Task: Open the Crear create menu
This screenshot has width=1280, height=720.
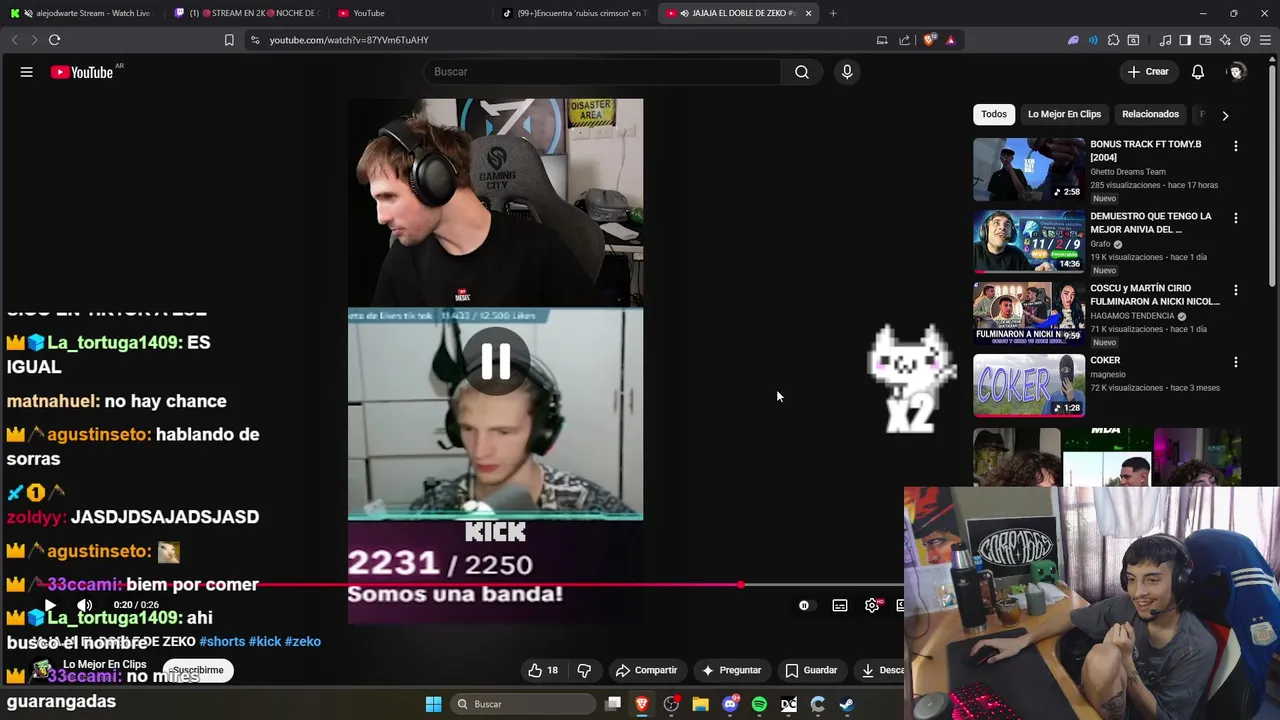Action: point(1148,72)
